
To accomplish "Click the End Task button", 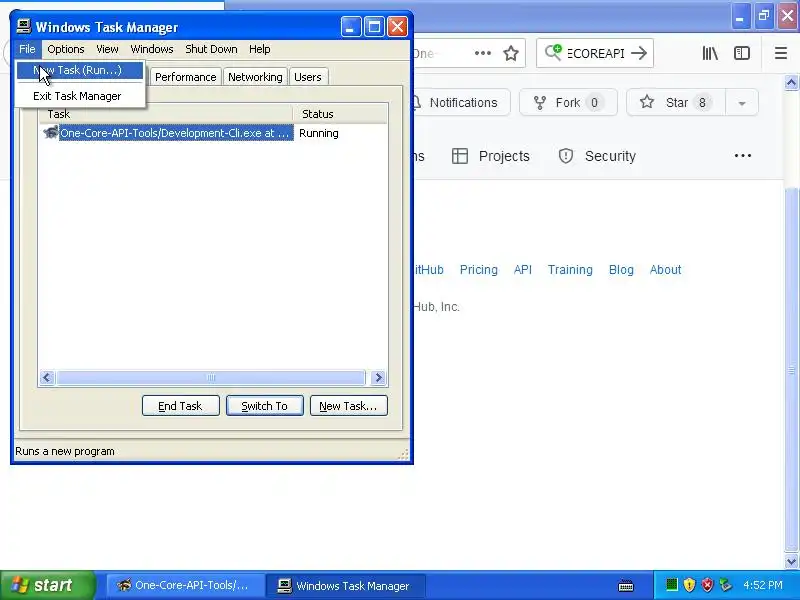I will 181,406.
